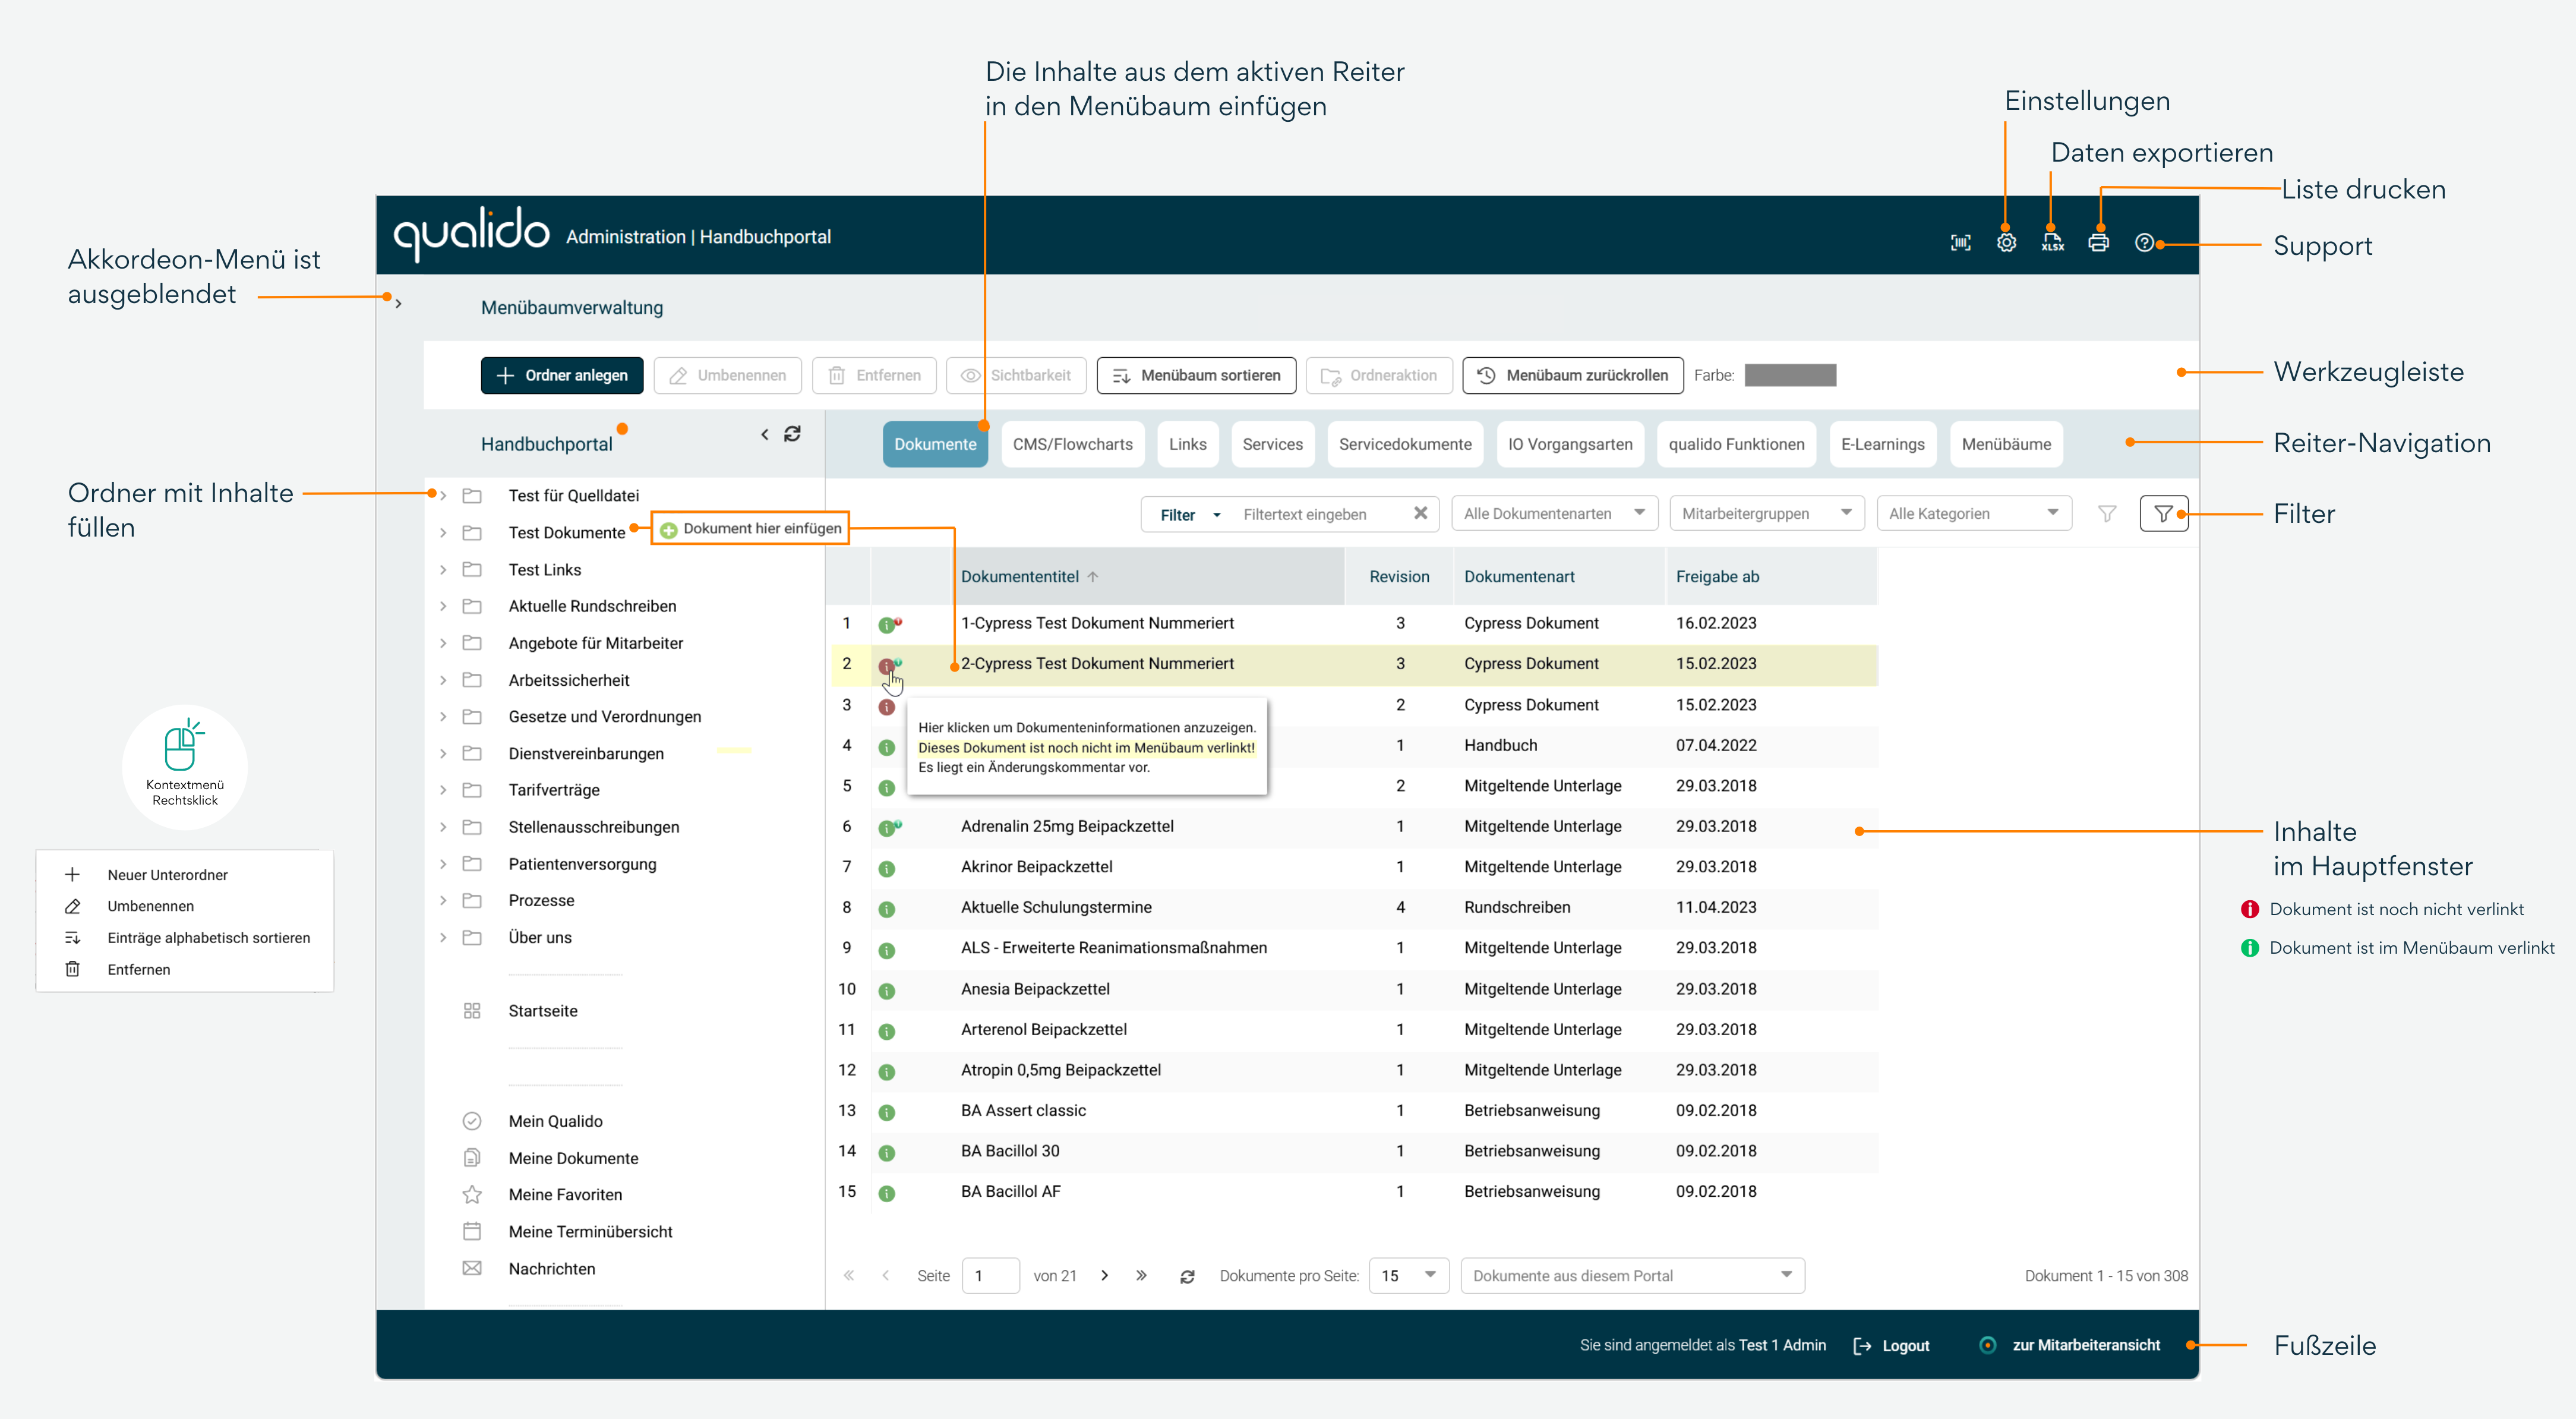Collapse the tree panel with left chevron
The width and height of the screenshot is (2576, 1419).
(765, 434)
